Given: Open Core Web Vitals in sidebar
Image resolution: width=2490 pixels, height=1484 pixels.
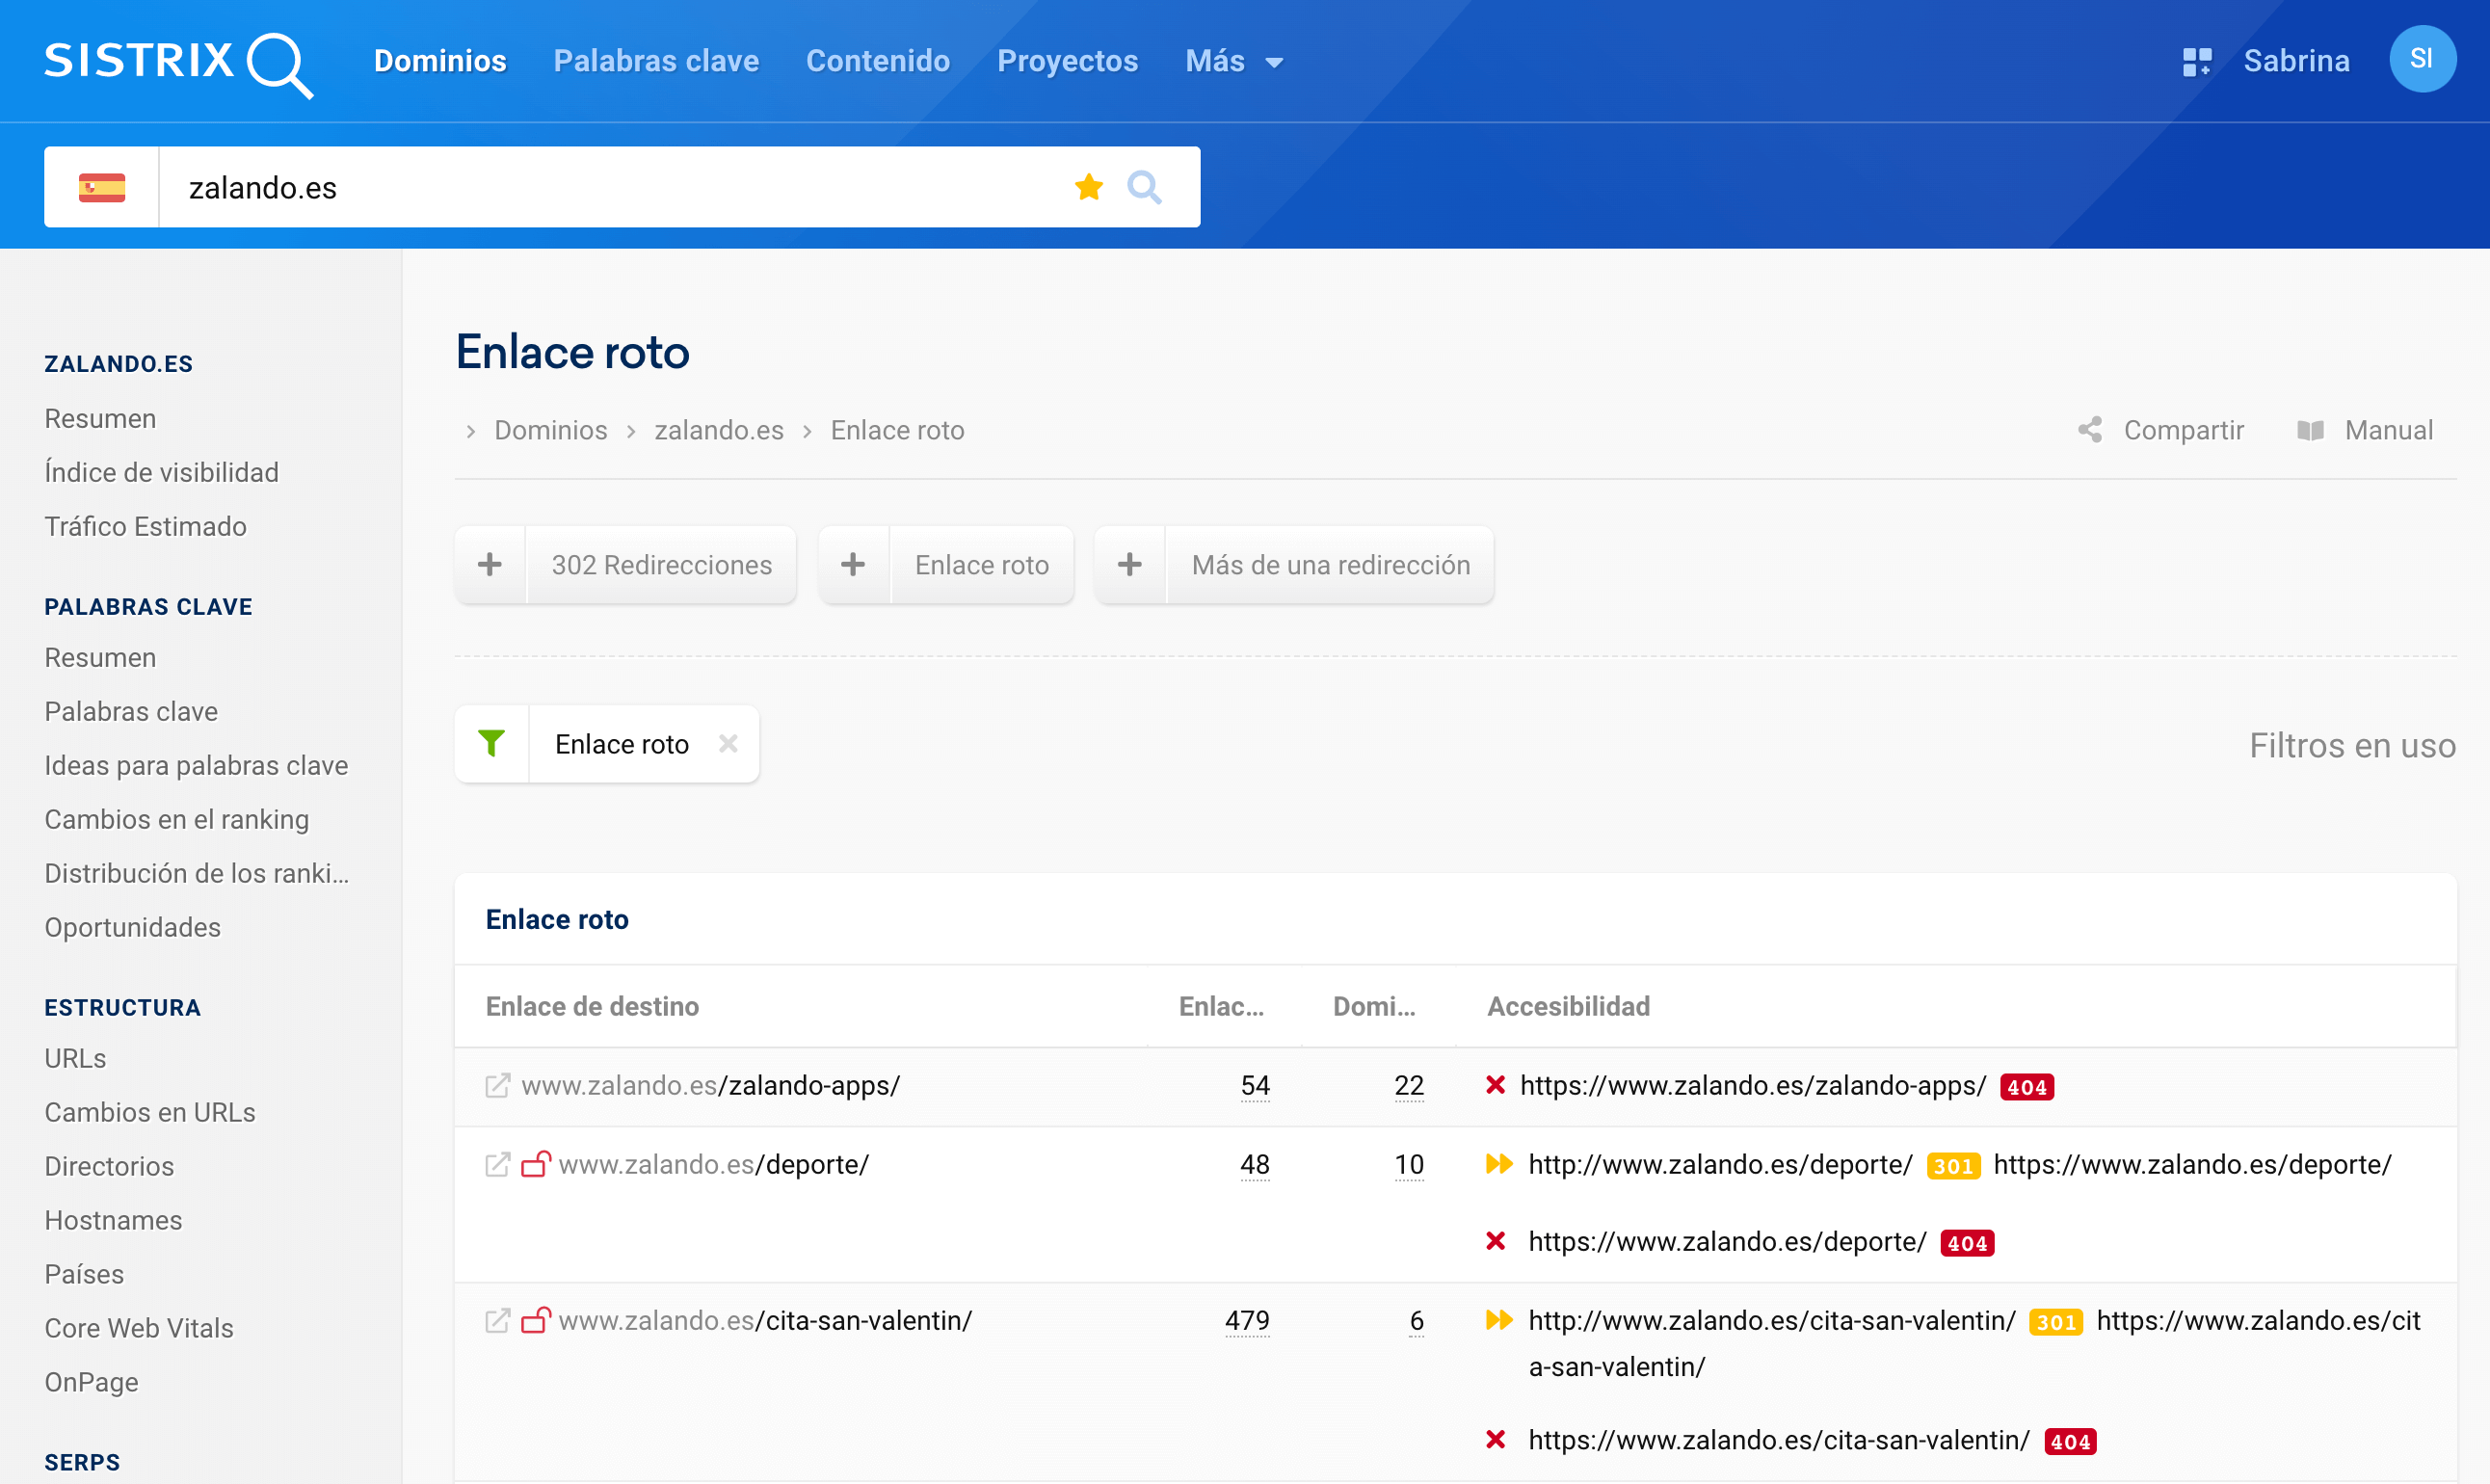Looking at the screenshot, I should (x=139, y=1327).
